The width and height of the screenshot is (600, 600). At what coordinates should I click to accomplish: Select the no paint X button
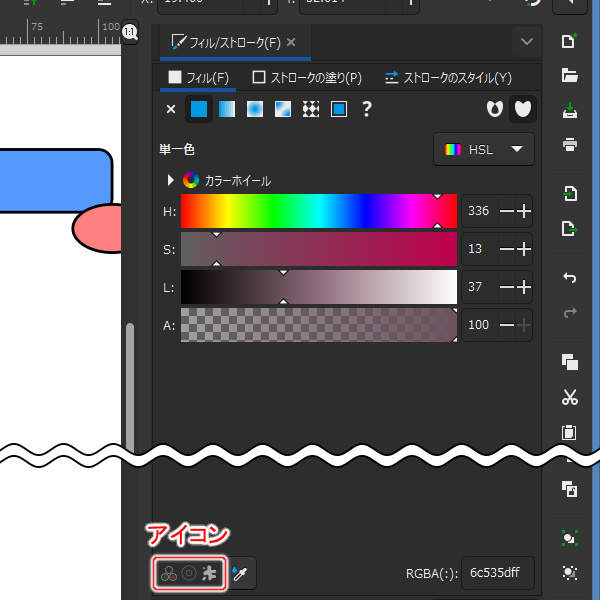(171, 109)
